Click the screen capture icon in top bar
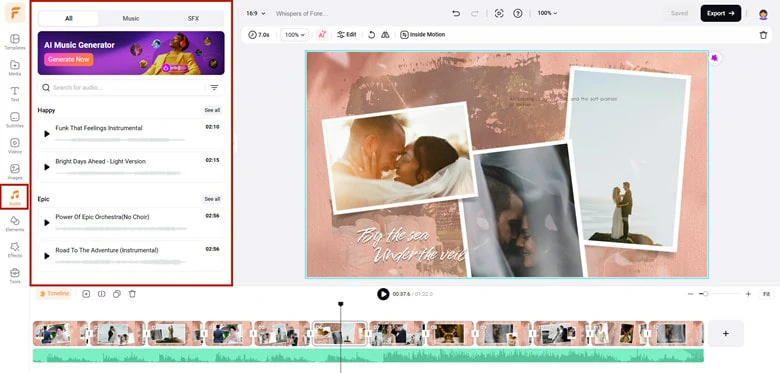The height and width of the screenshot is (373, 780). tap(499, 13)
